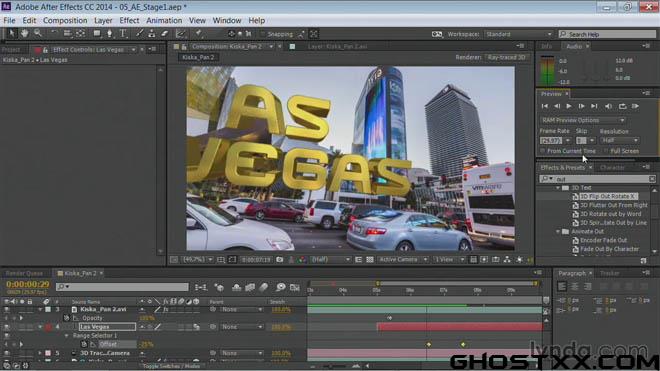Select 3D Flip Out Rotate X preset
The image size is (660, 371).
click(607, 197)
